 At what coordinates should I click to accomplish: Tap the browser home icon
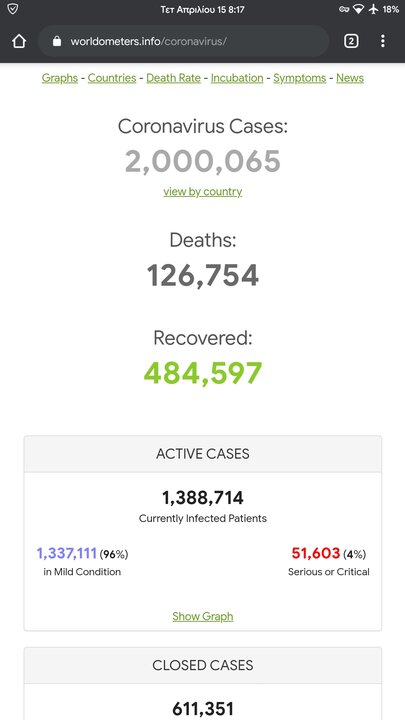(19, 41)
